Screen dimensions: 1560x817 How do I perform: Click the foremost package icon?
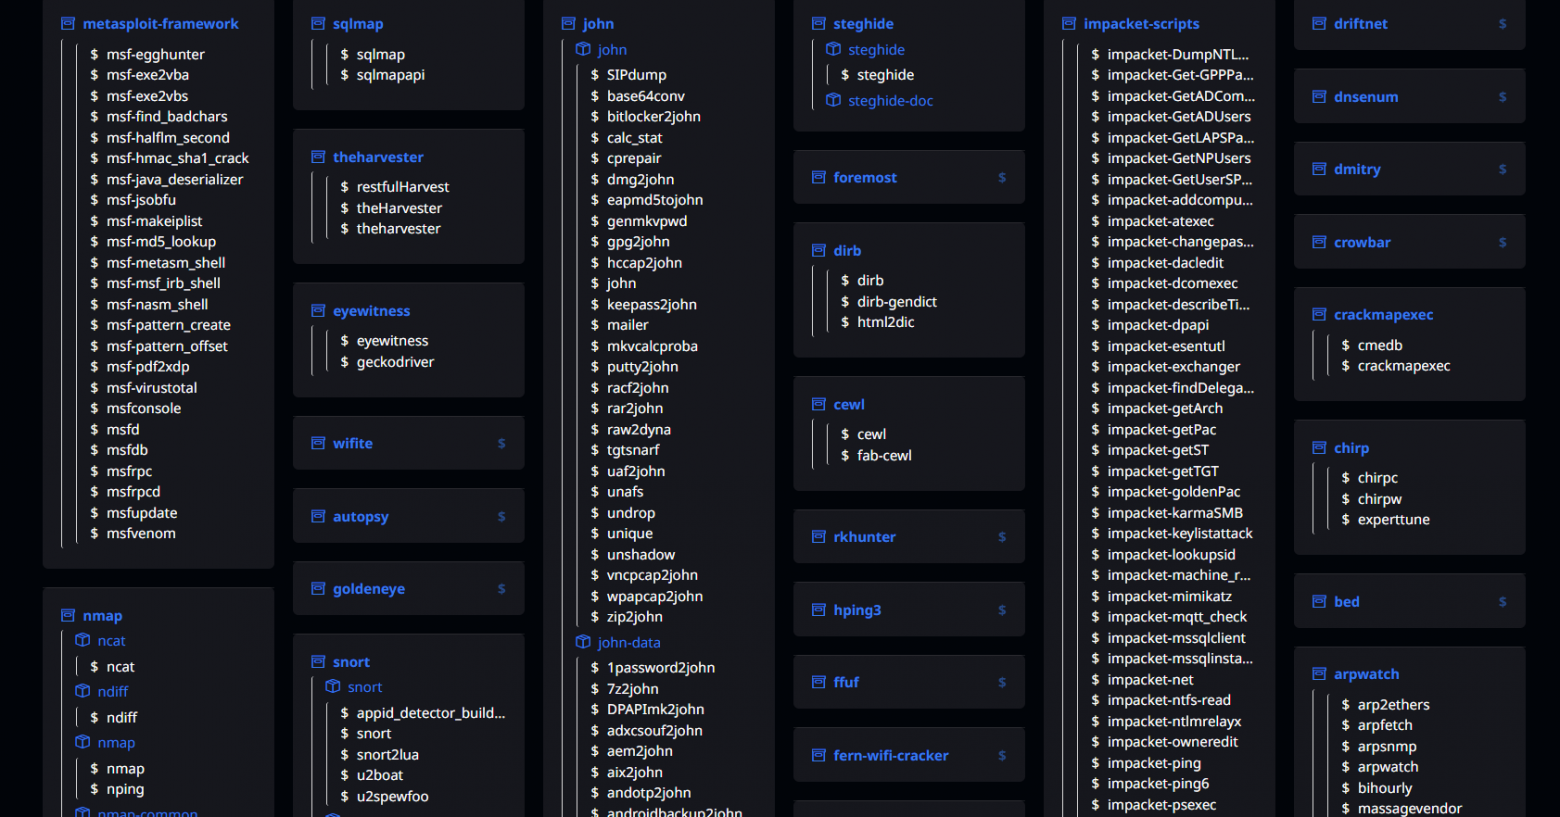(819, 178)
